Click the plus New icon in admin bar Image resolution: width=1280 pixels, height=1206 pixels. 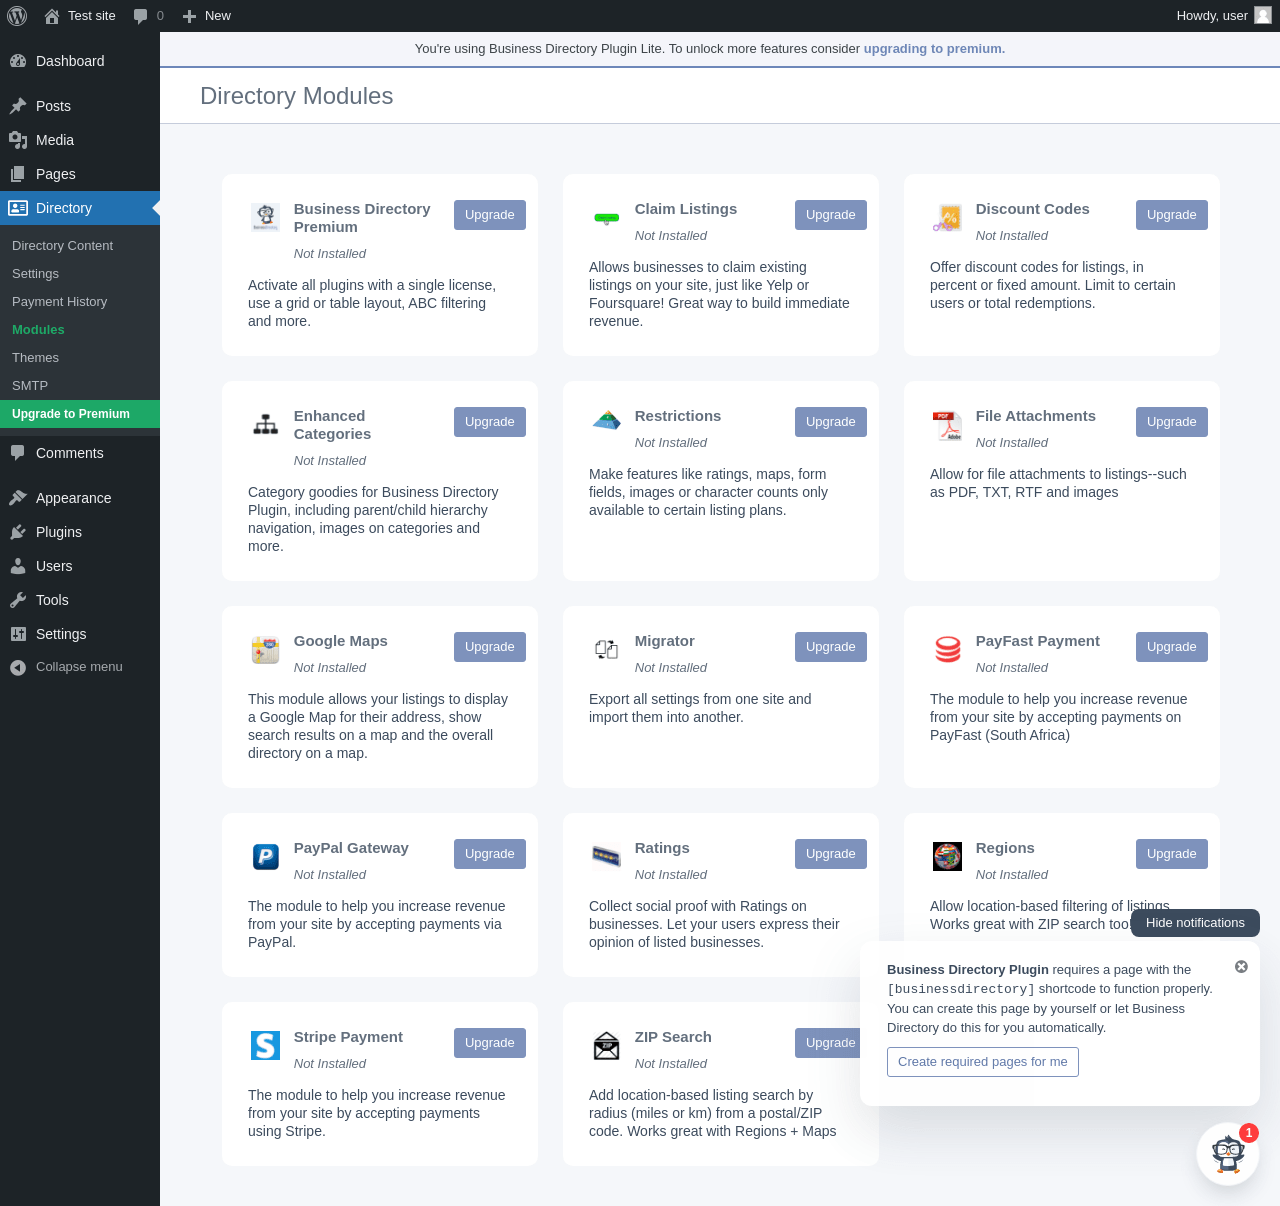189,16
